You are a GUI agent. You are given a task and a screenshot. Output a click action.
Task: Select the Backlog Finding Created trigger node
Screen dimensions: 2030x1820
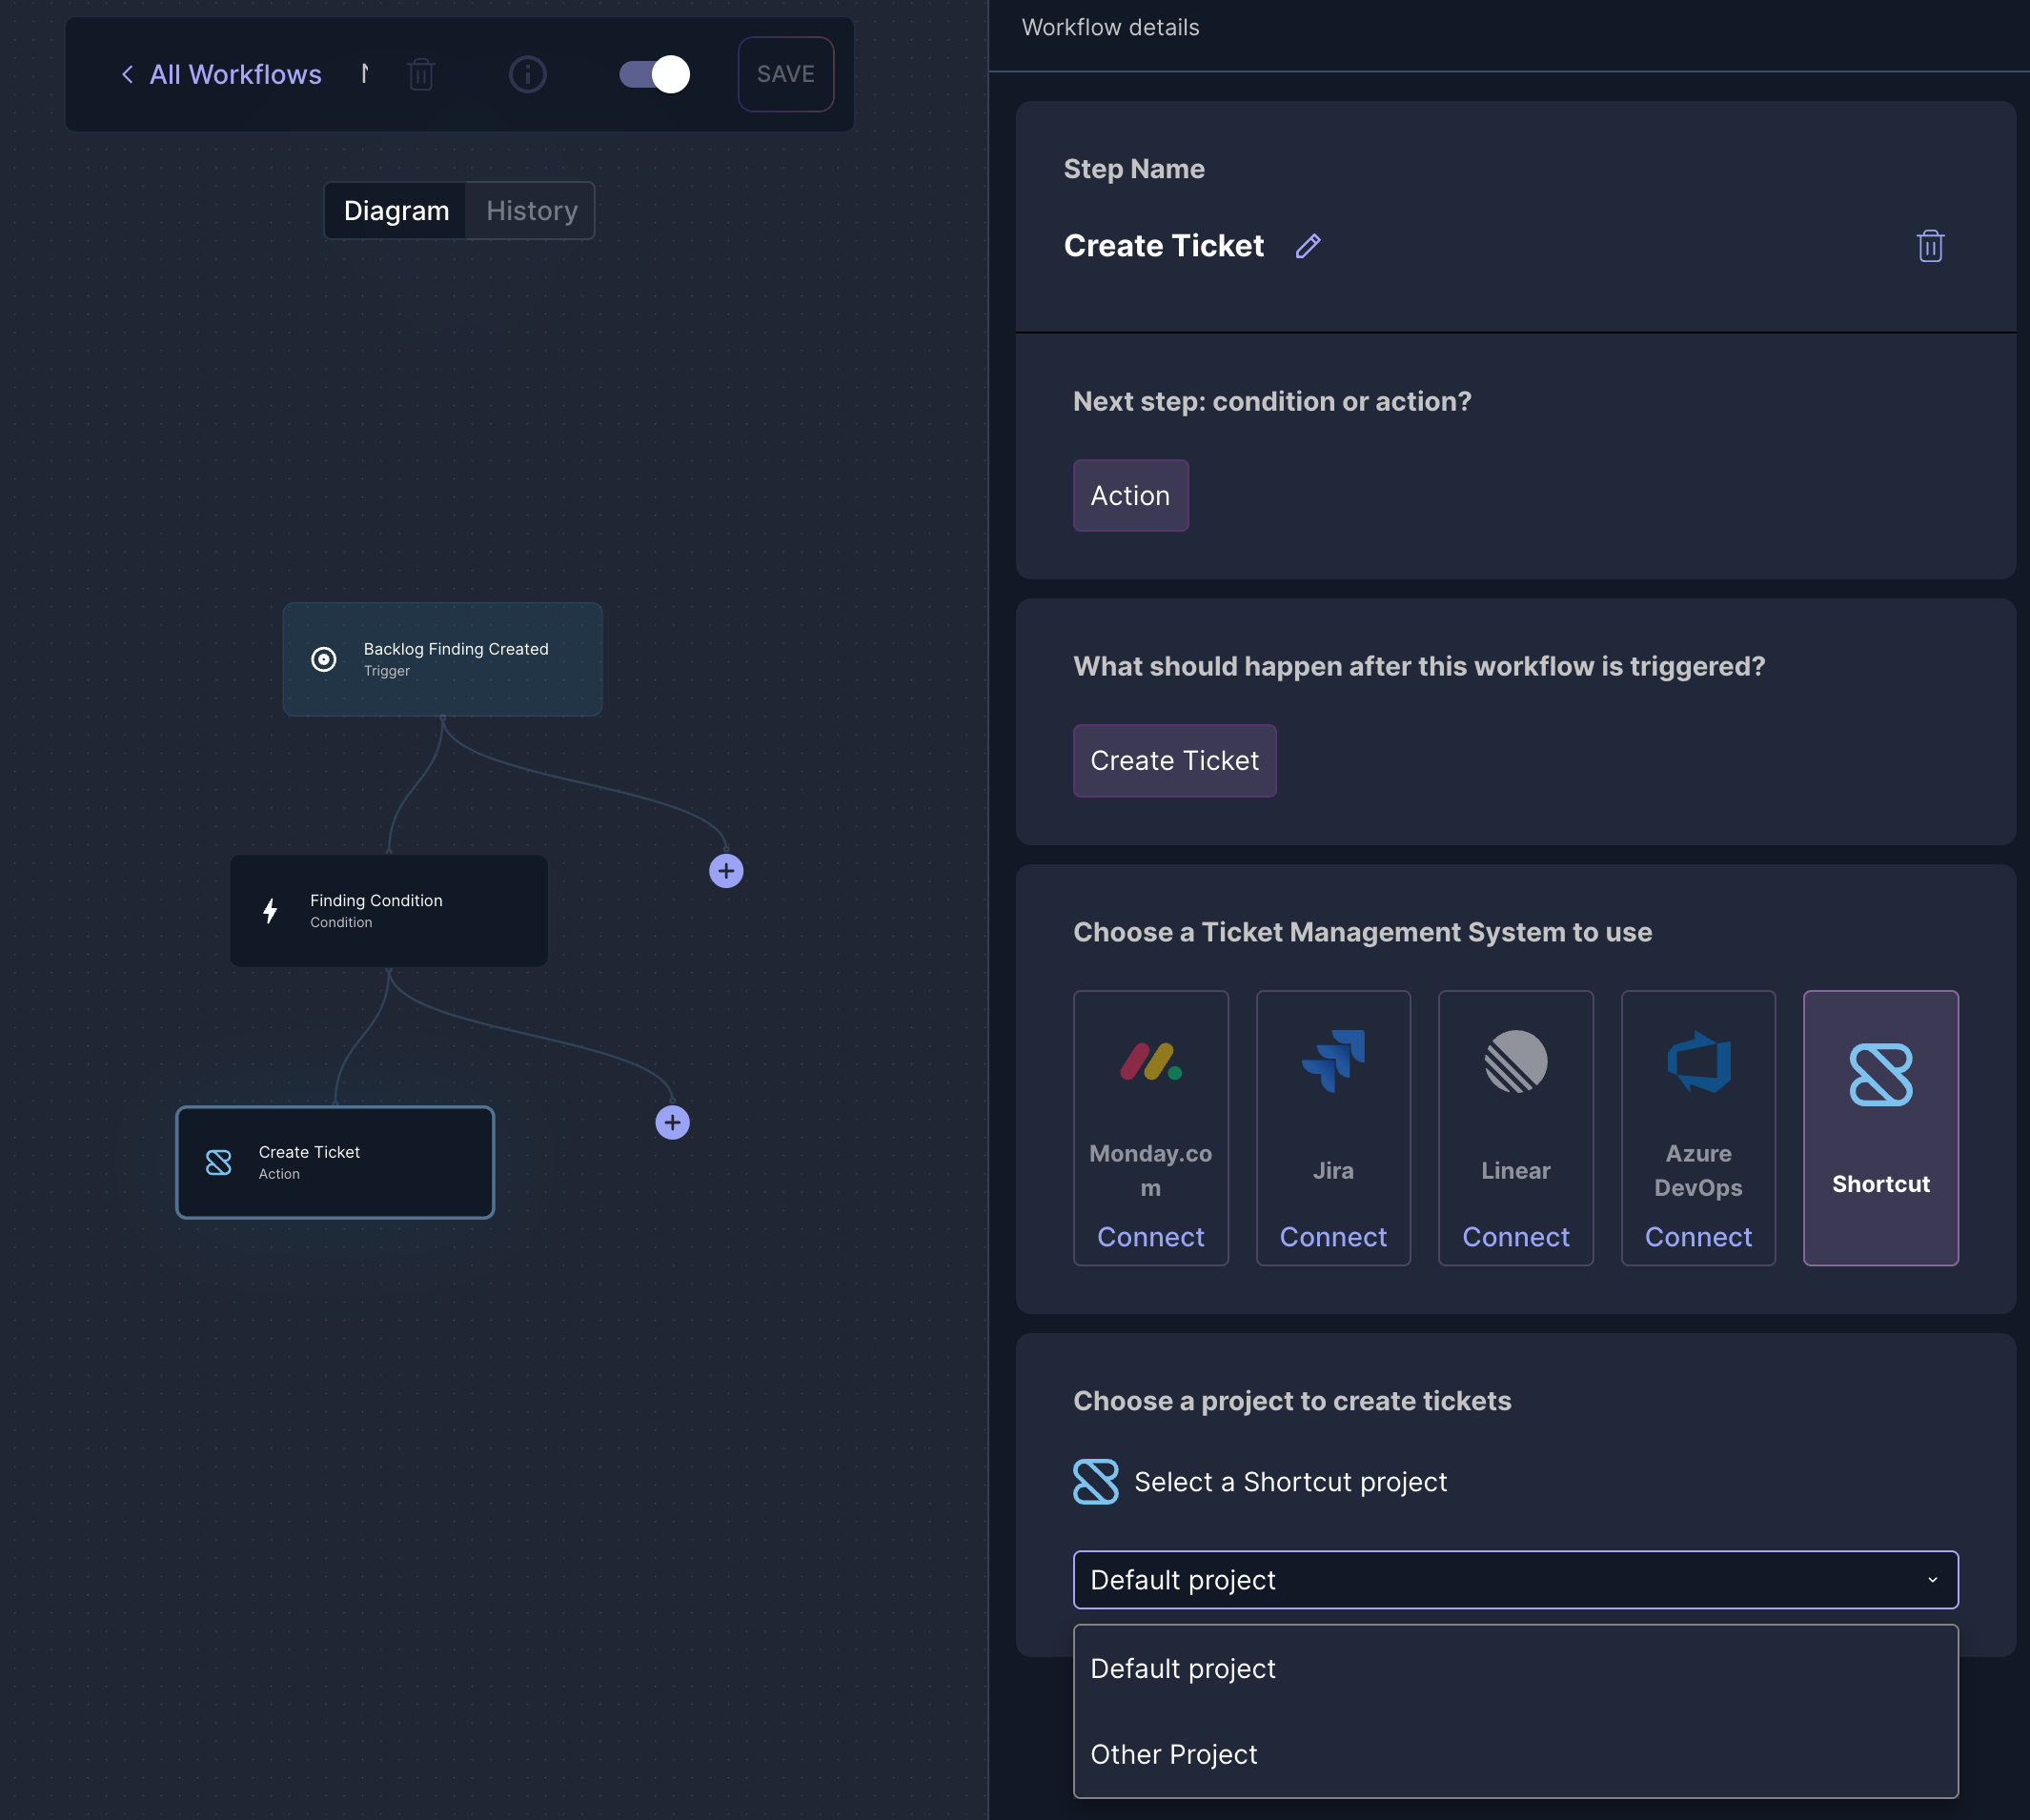click(x=442, y=659)
